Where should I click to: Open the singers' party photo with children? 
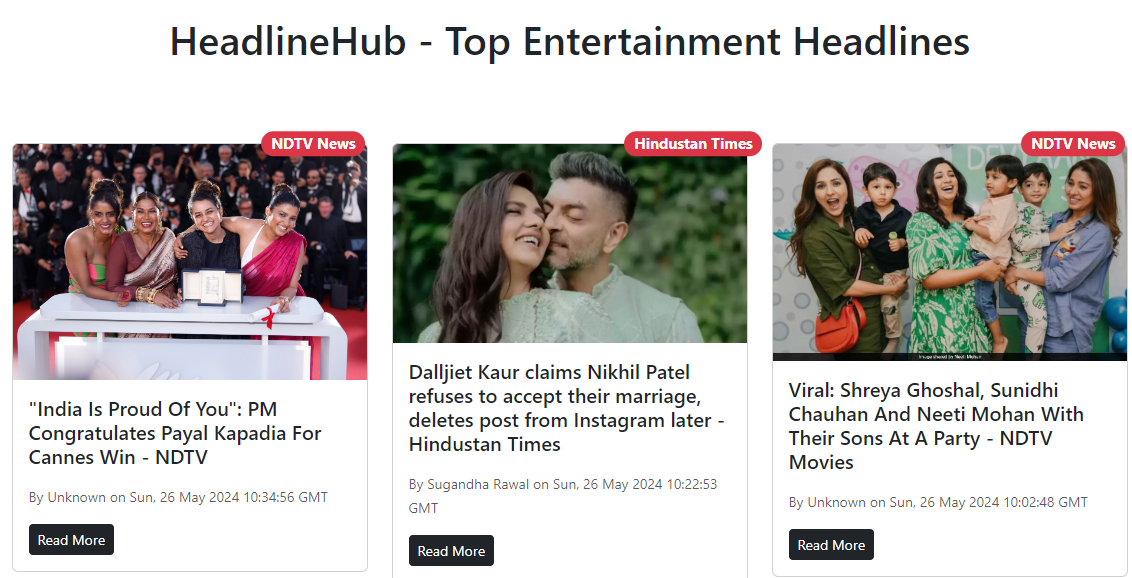pos(949,252)
